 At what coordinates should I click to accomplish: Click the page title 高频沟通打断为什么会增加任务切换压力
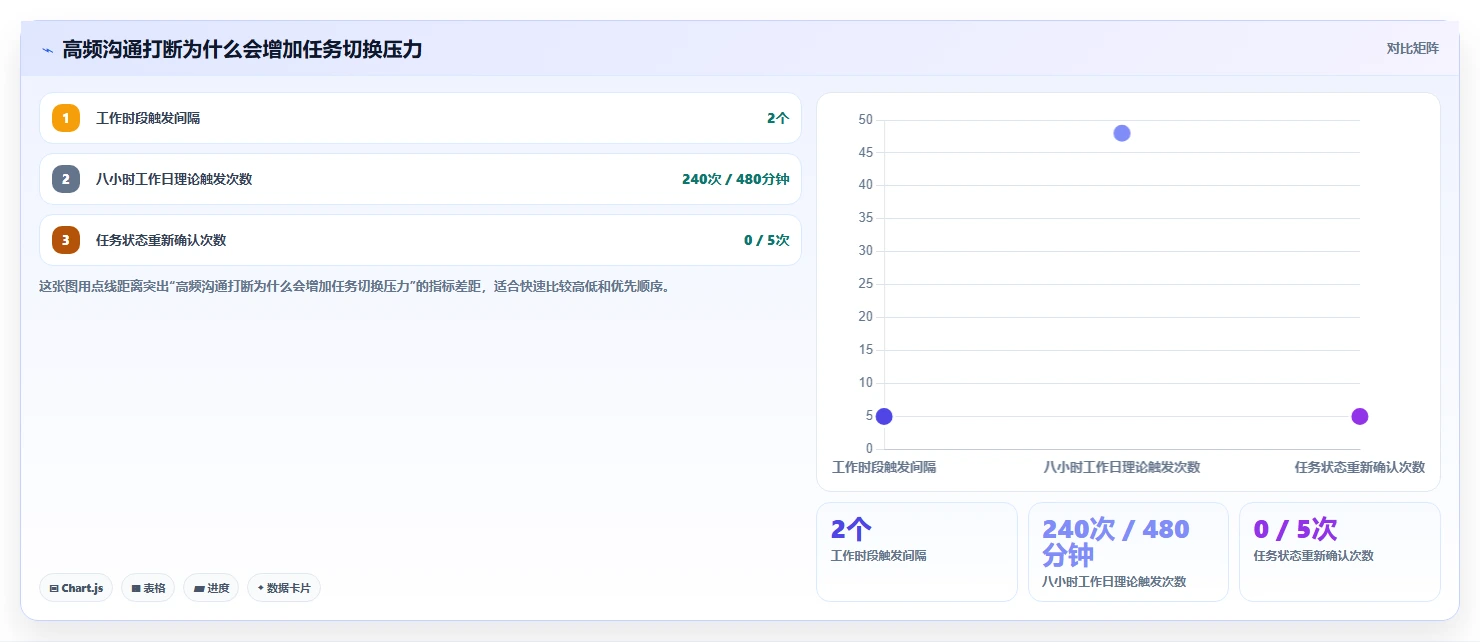tap(242, 49)
